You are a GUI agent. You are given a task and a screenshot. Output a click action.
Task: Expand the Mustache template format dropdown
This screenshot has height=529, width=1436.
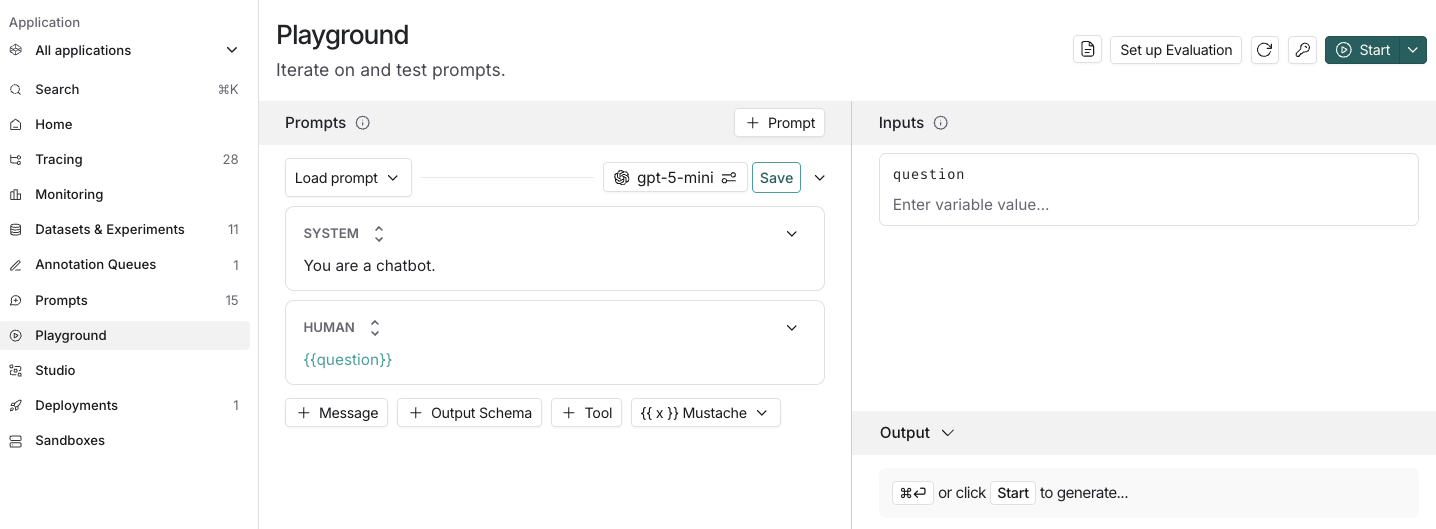[x=705, y=413]
